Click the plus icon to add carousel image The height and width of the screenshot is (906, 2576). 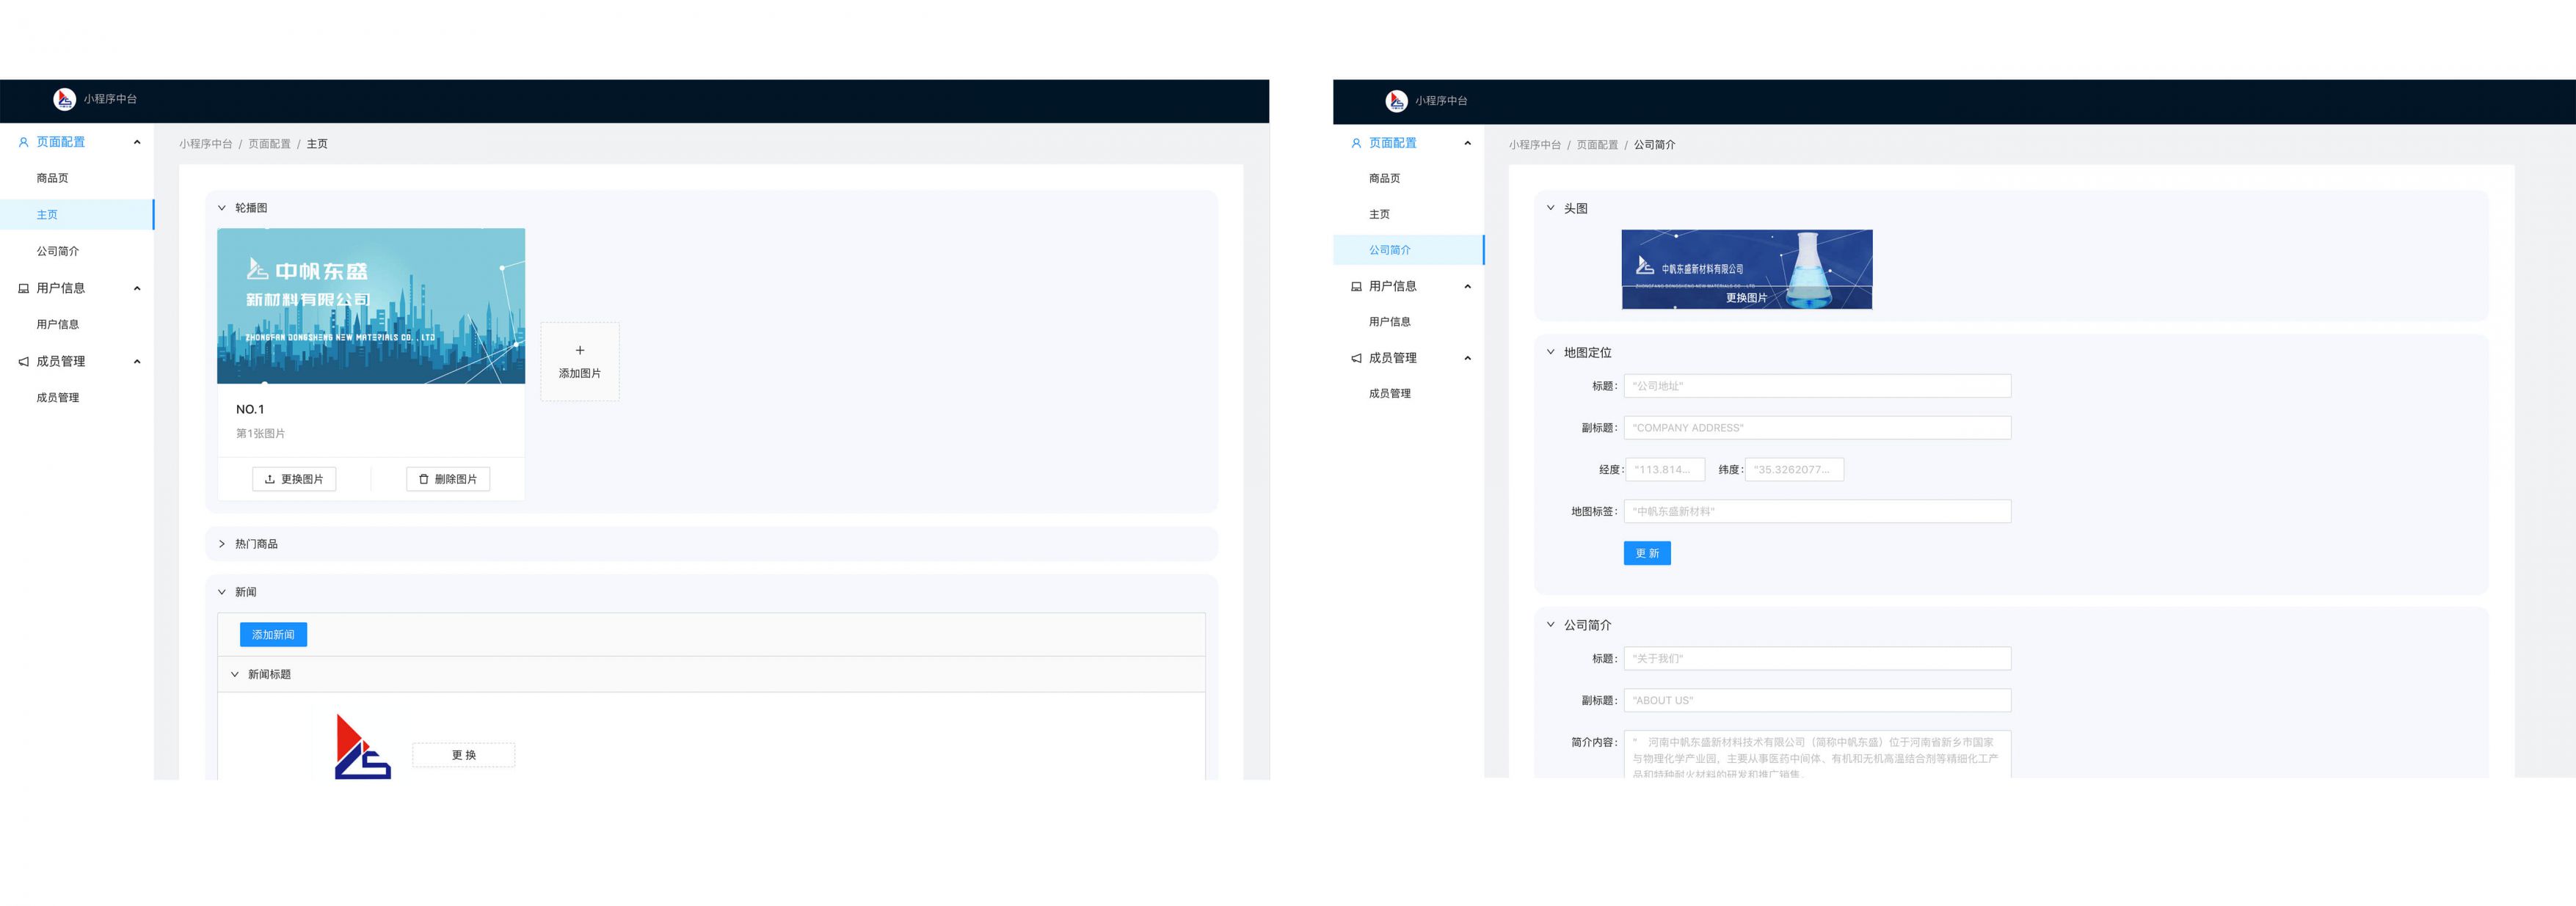579,350
